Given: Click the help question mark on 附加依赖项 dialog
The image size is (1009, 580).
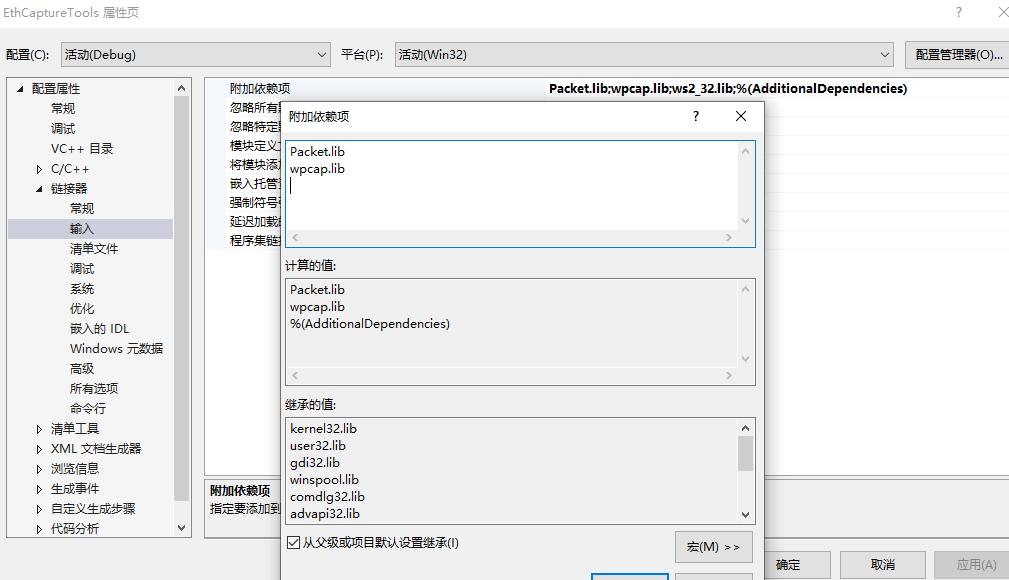Looking at the screenshot, I should [x=695, y=116].
